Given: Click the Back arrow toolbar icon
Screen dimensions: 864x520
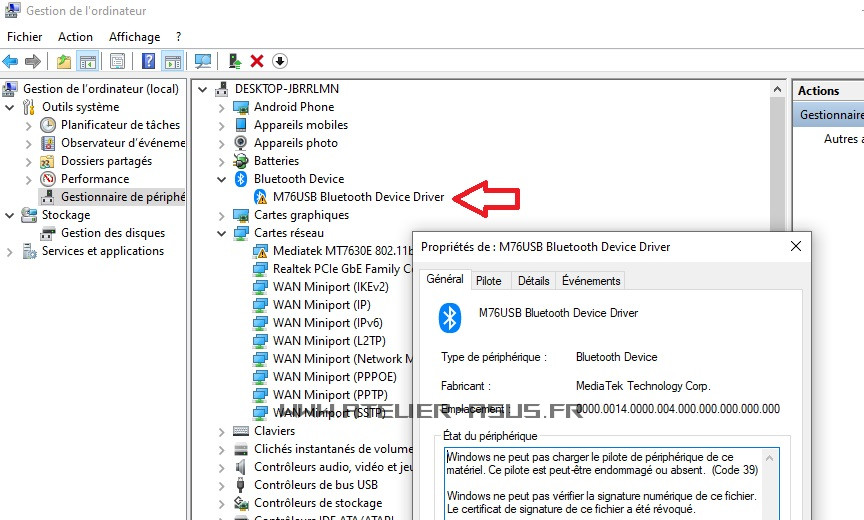Looking at the screenshot, I should tap(10, 61).
